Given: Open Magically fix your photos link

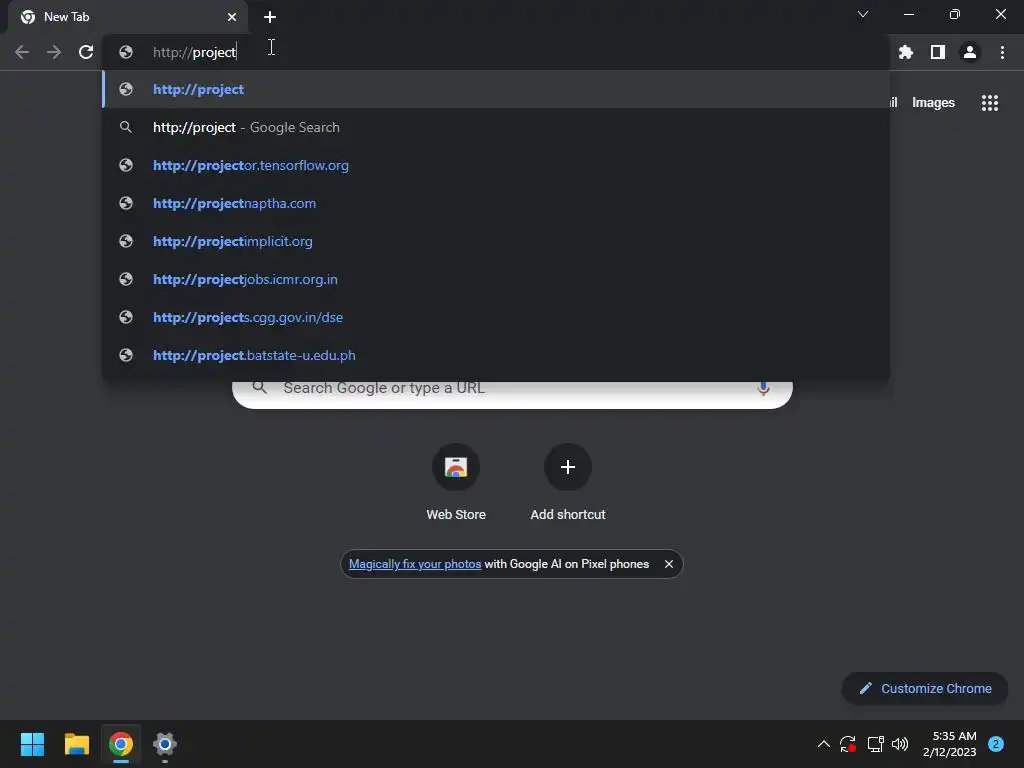Looking at the screenshot, I should tap(415, 564).
